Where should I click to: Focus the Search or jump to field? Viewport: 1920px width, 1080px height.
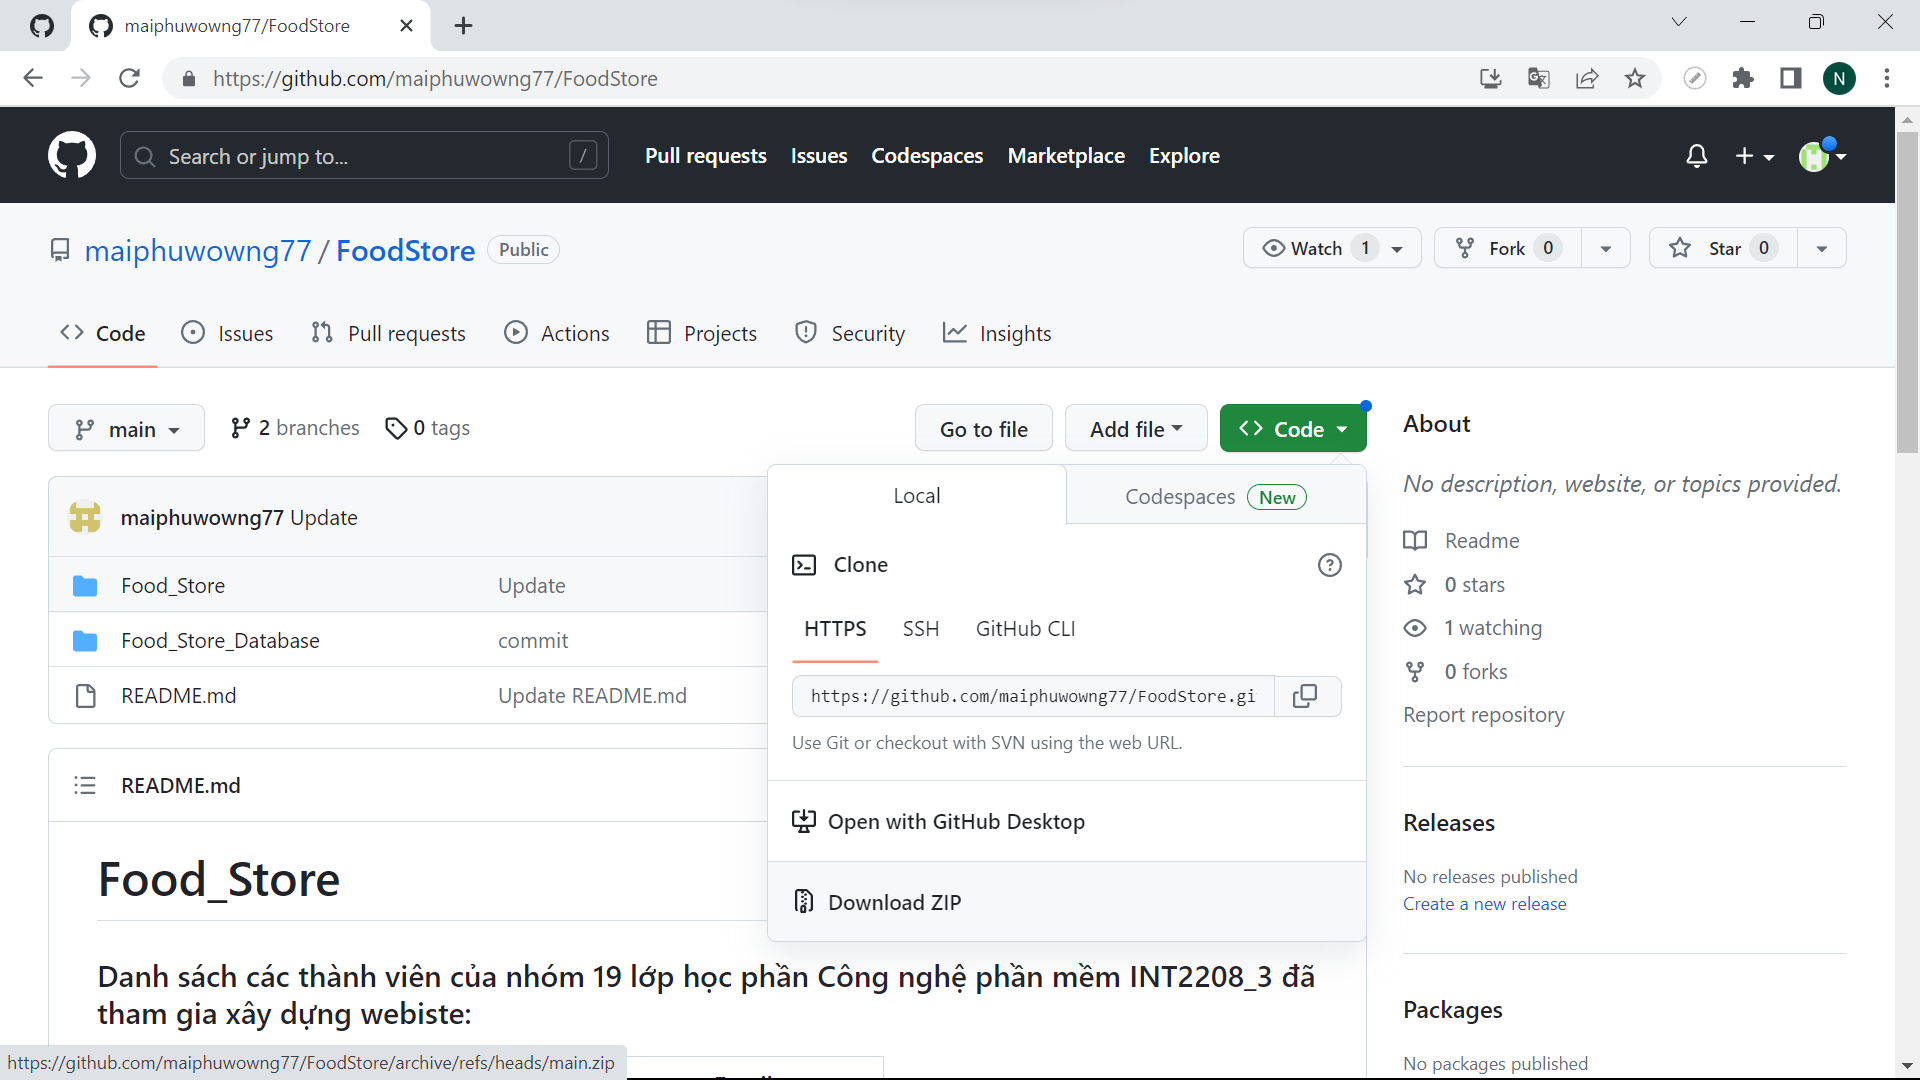[x=364, y=156]
